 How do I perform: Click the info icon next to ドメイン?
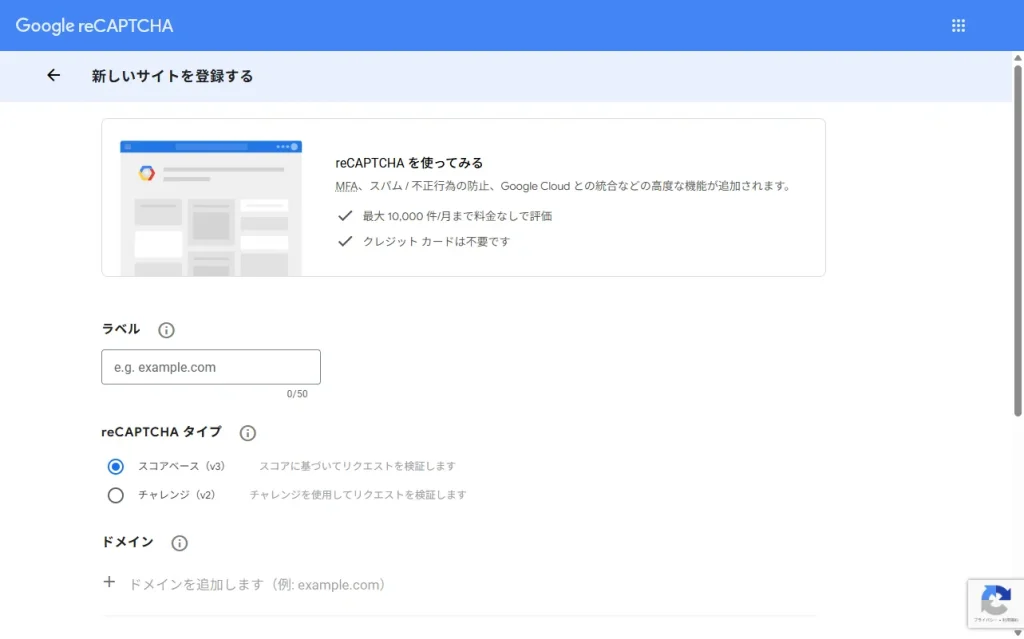pyautogui.click(x=180, y=543)
